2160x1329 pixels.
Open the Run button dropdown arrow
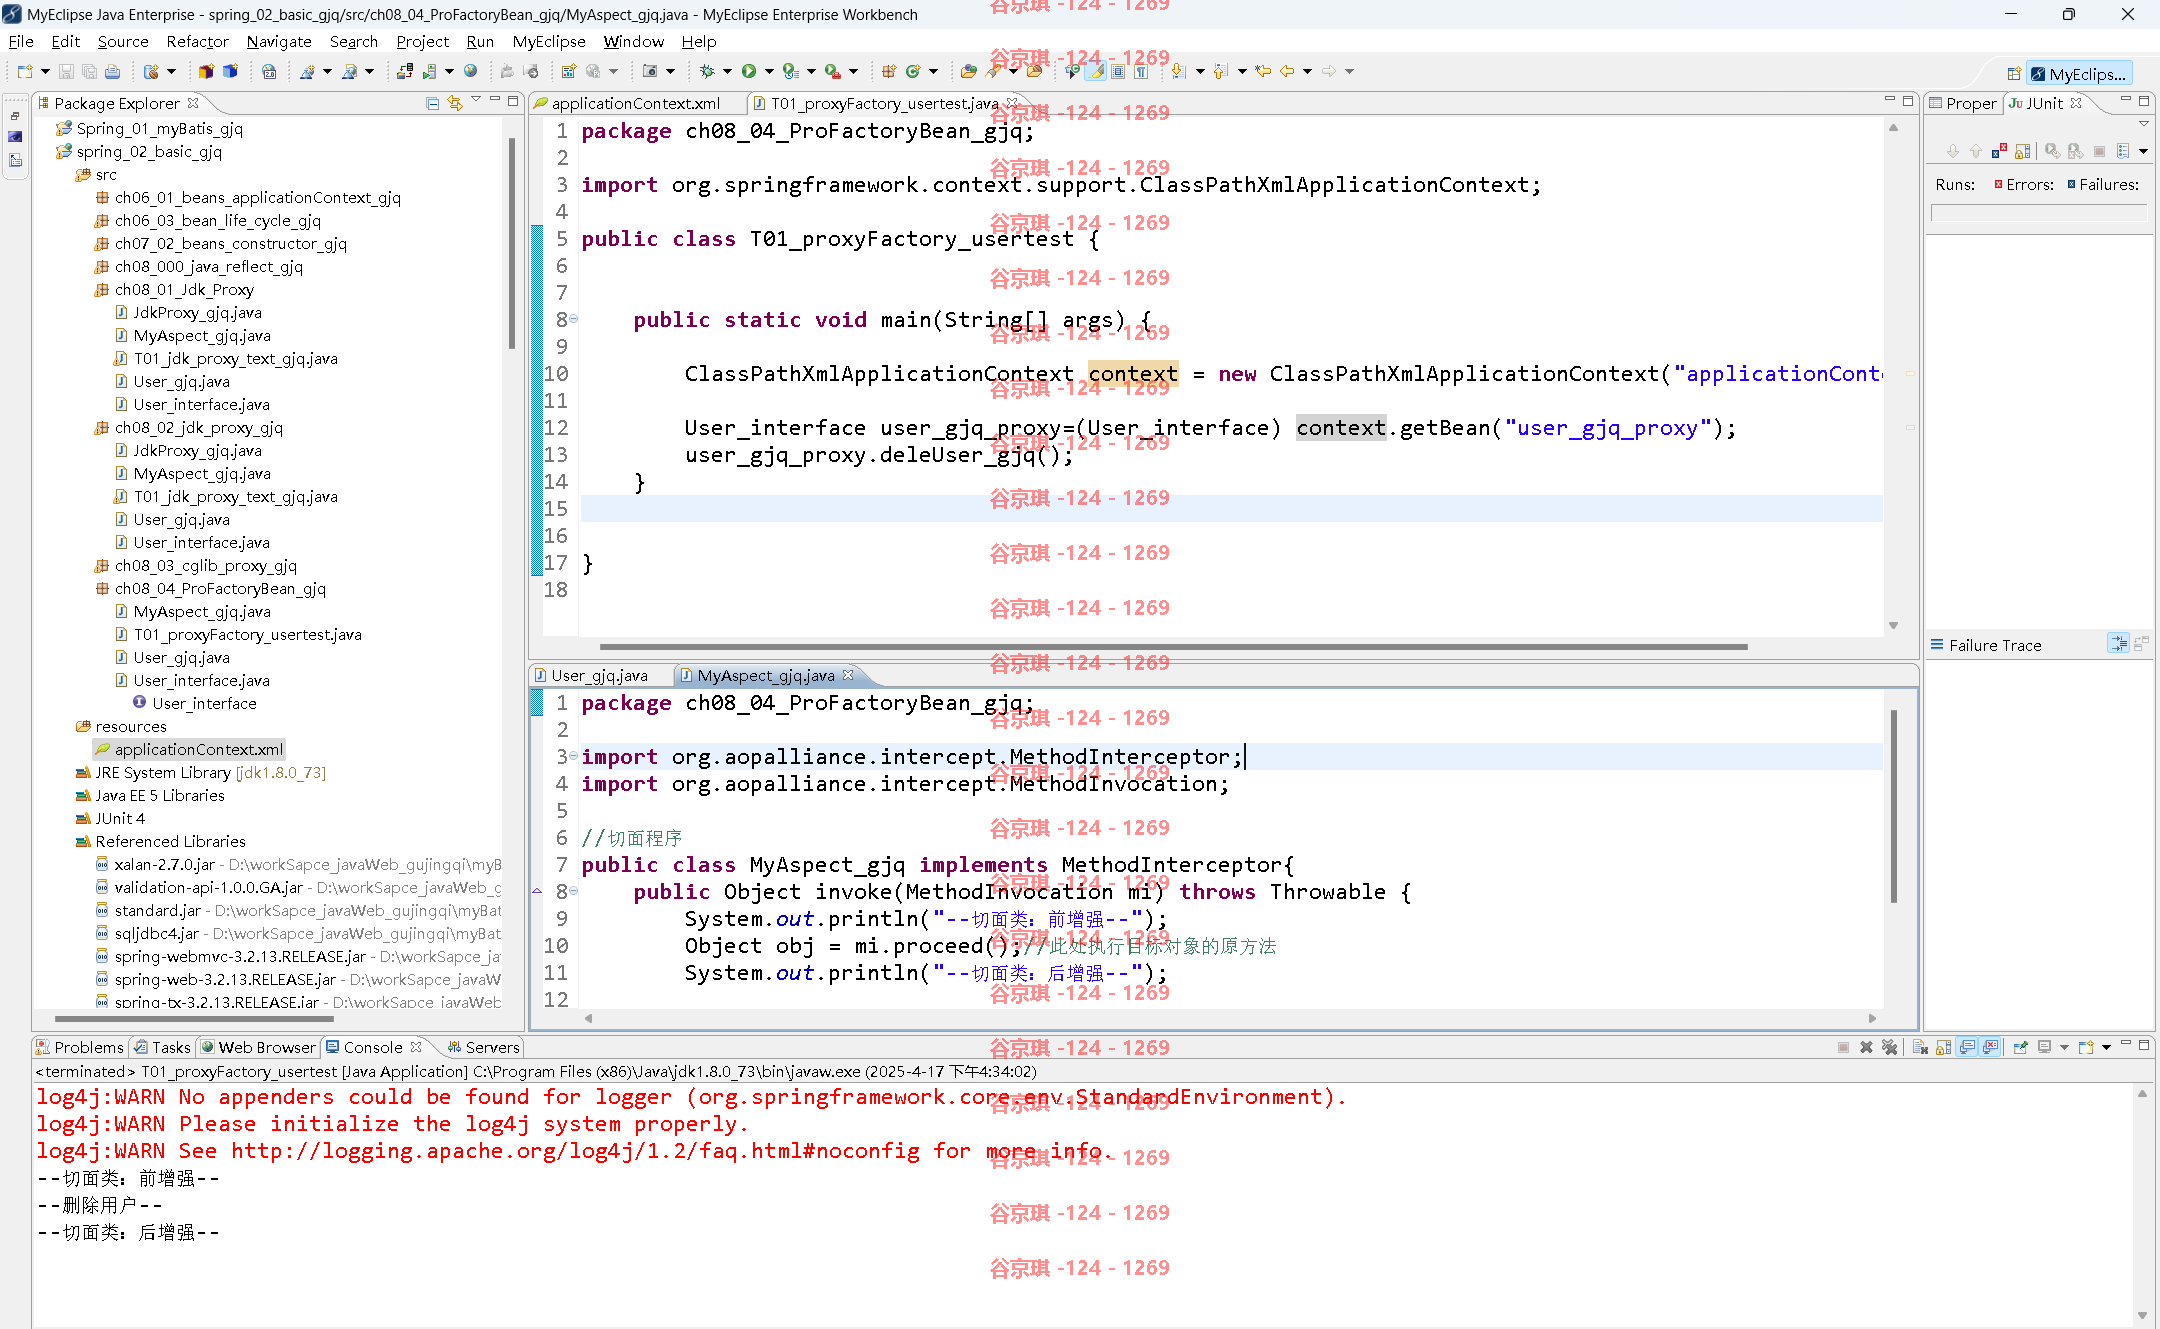tap(769, 71)
